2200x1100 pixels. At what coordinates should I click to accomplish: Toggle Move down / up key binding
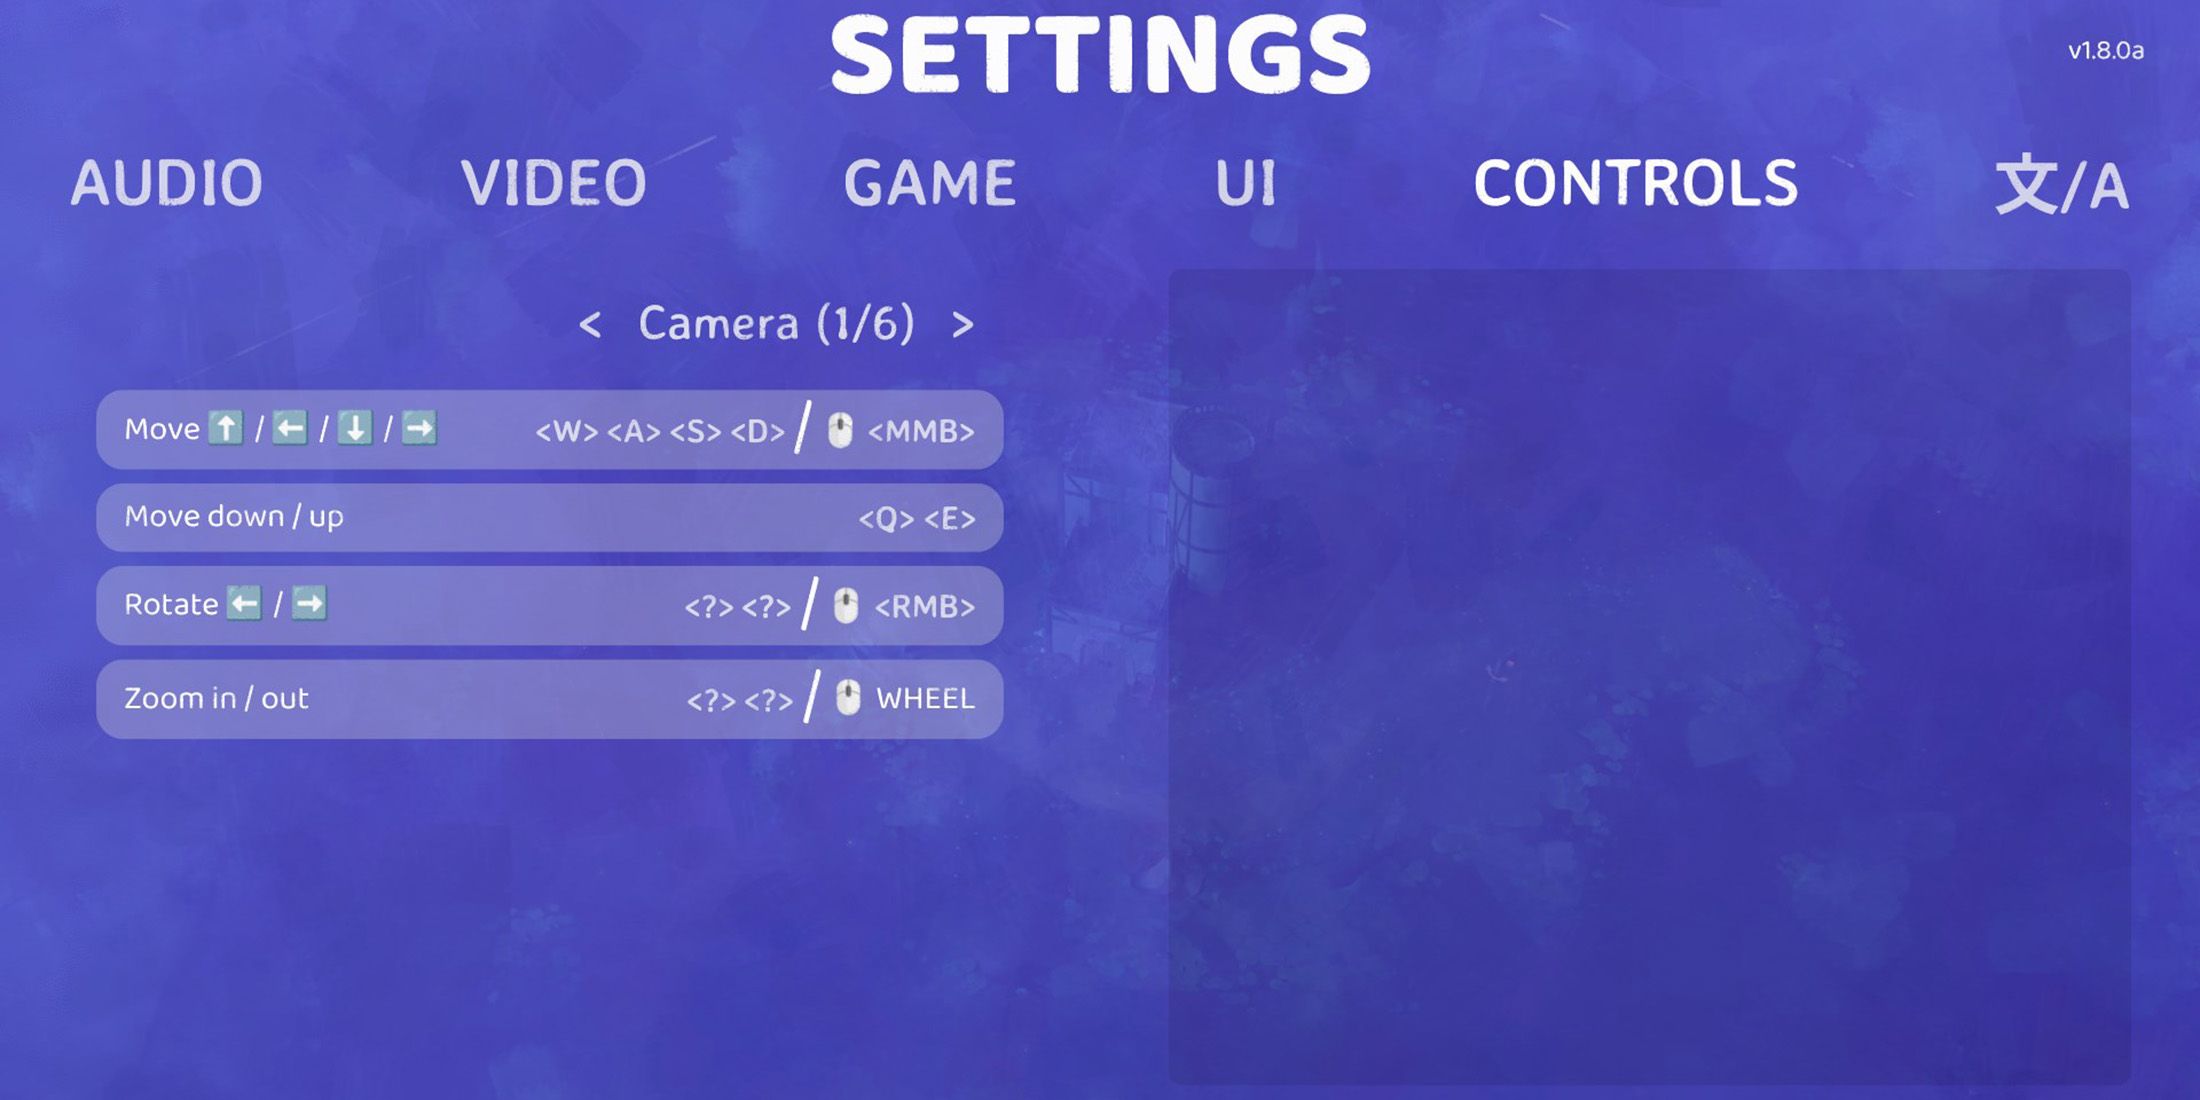coord(553,518)
